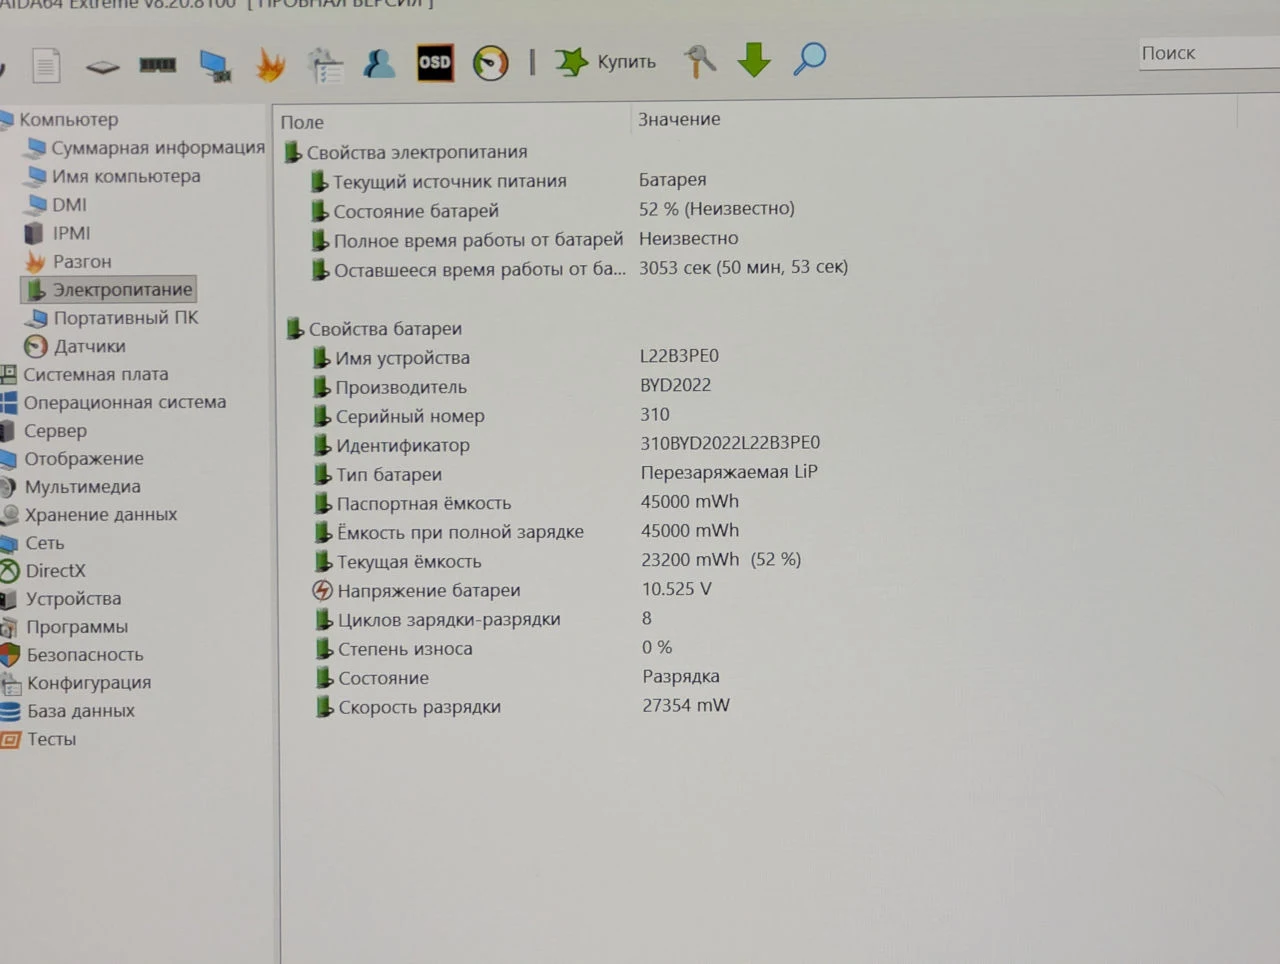Click the user profile icon in toolbar

(x=379, y=63)
